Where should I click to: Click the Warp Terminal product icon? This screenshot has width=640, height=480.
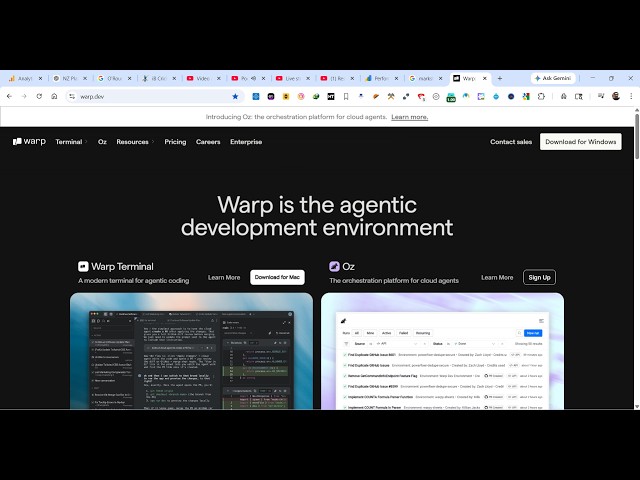coord(83,267)
